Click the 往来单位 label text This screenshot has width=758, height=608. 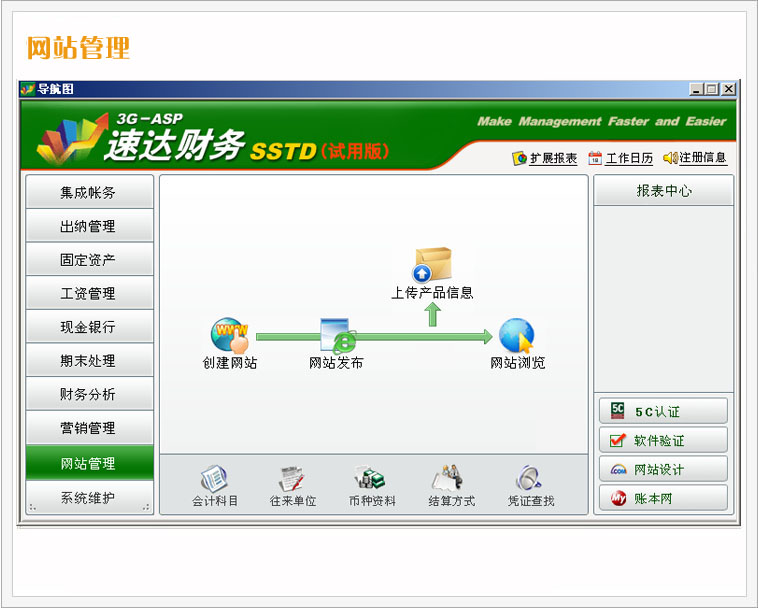pyautogui.click(x=292, y=501)
